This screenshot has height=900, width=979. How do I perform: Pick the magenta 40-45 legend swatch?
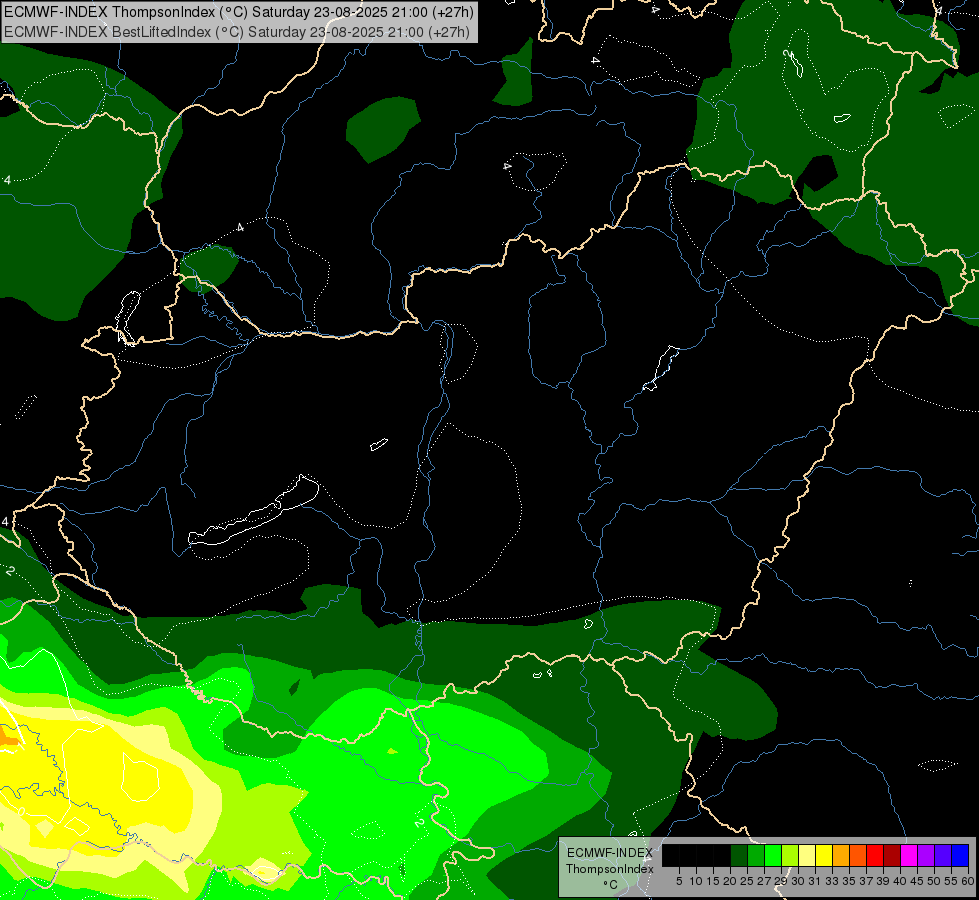click(x=909, y=855)
